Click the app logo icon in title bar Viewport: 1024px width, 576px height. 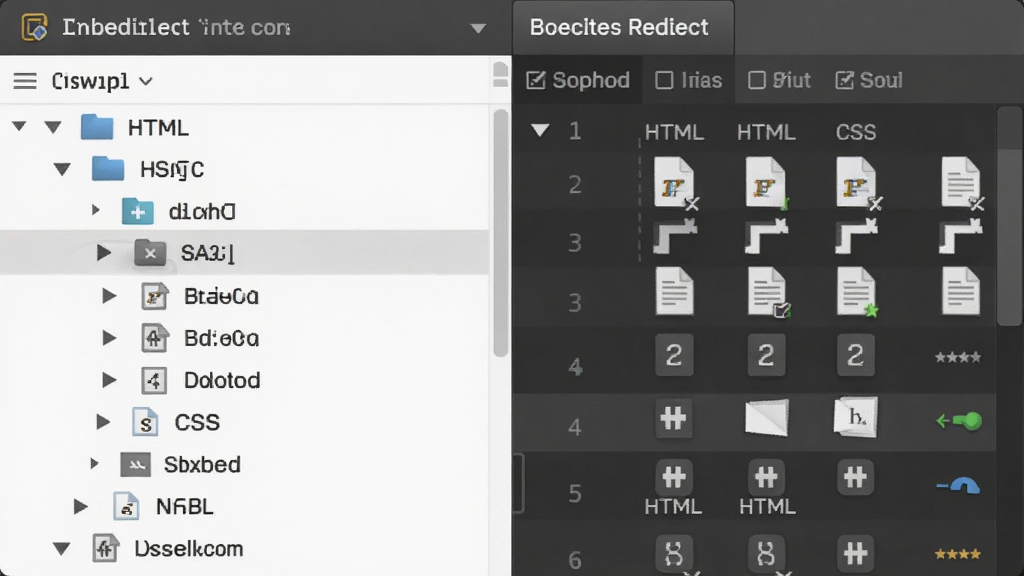tap(35, 27)
